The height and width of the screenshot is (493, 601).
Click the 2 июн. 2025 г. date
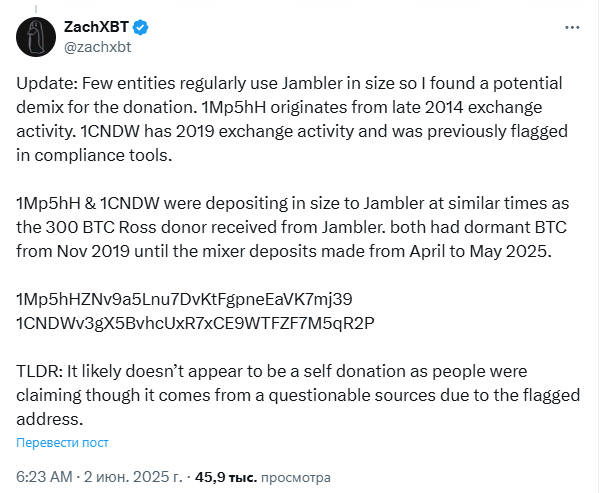[133, 477]
